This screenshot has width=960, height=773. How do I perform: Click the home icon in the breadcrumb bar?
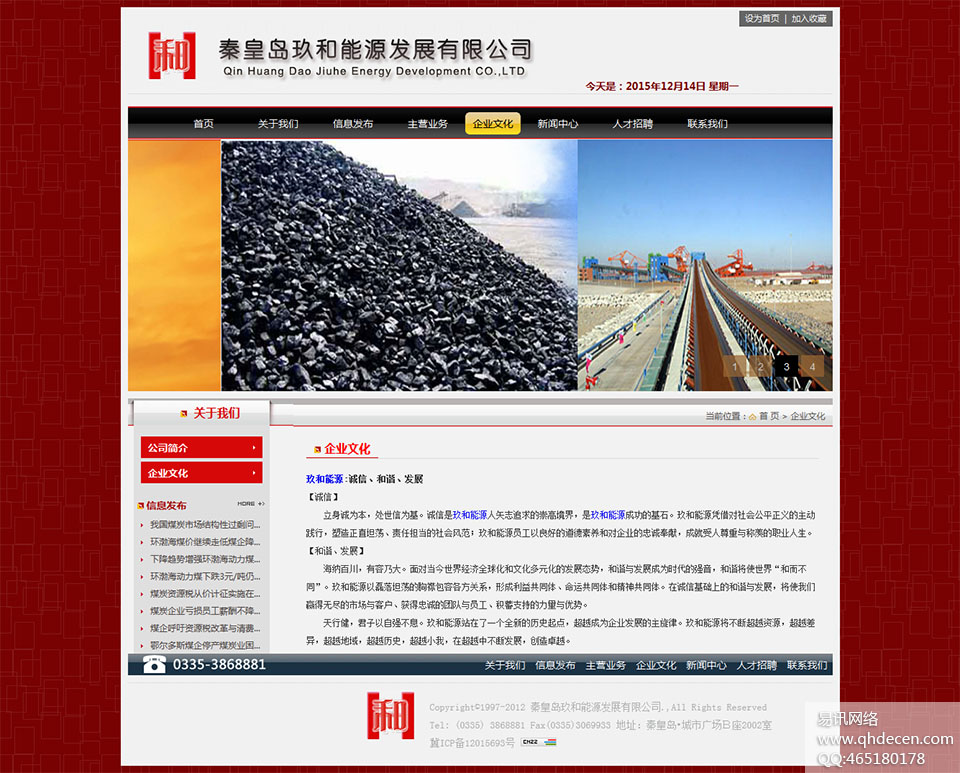(x=753, y=416)
